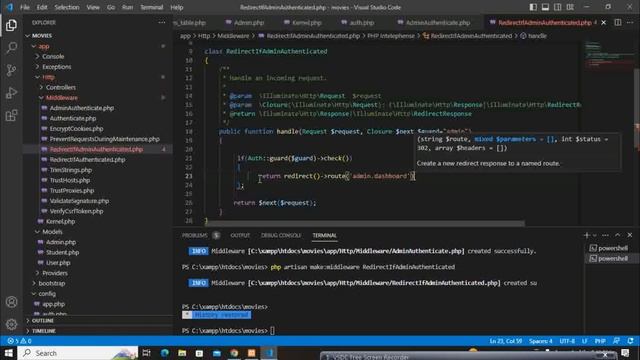
Task: Toggle panel layout button
Action: pos(545,7)
